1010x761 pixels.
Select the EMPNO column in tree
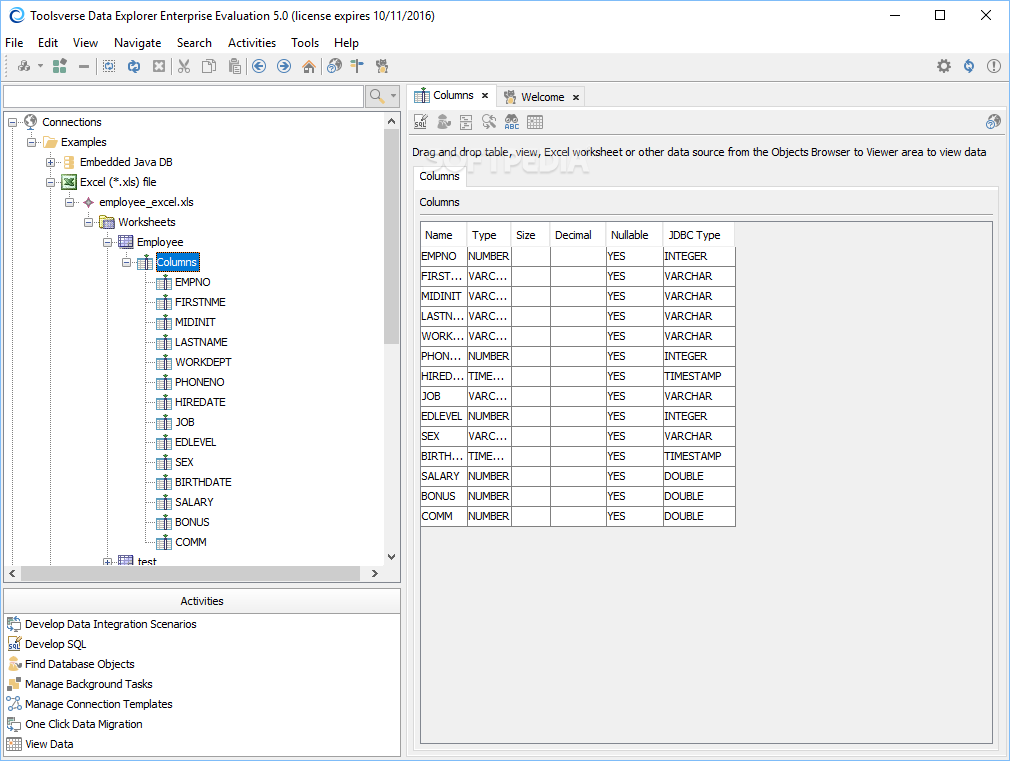click(193, 282)
